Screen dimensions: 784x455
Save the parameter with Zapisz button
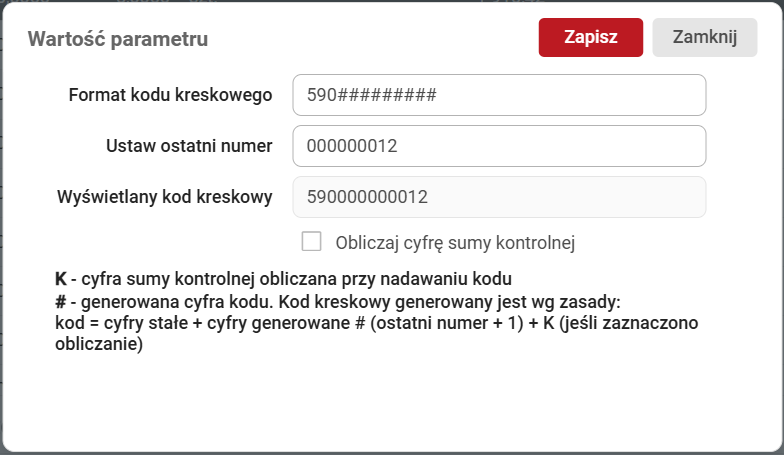point(590,38)
